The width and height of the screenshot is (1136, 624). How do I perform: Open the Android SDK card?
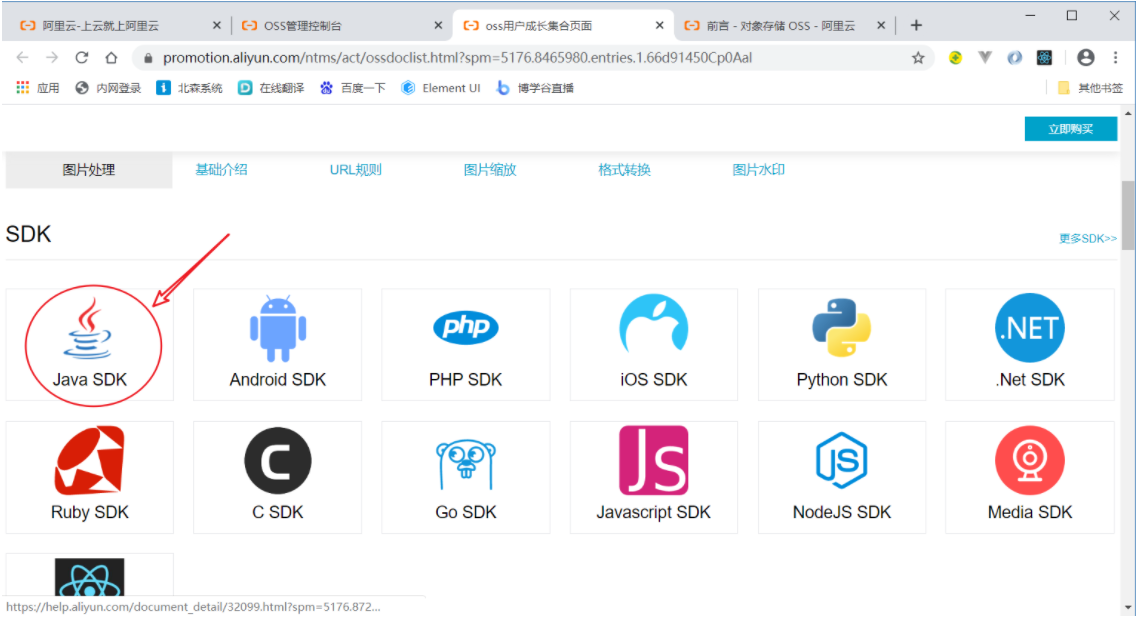pyautogui.click(x=277, y=344)
